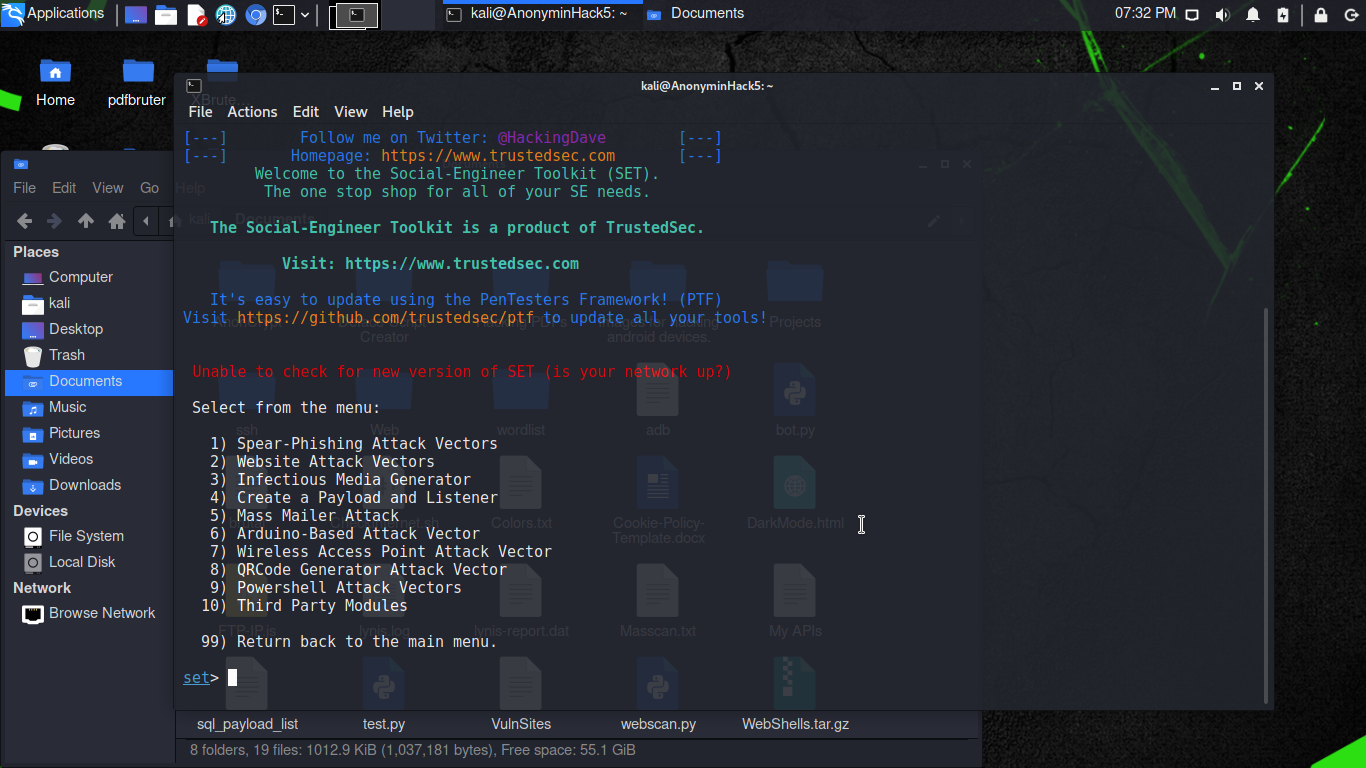Go to parent folder with up arrow

coord(86,221)
